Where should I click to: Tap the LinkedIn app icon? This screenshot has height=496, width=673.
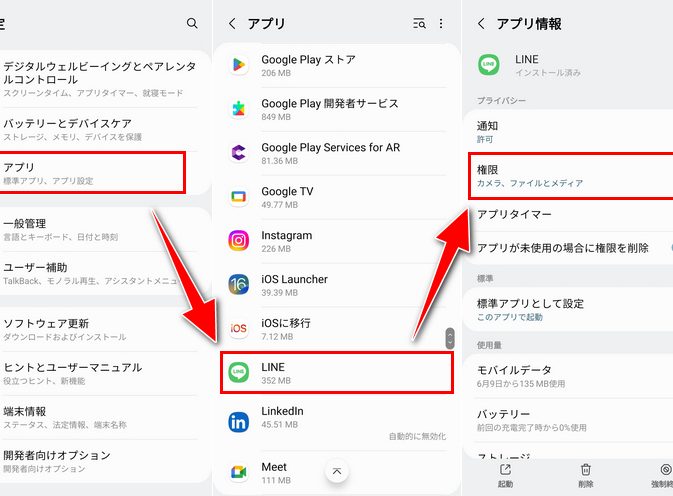238,422
